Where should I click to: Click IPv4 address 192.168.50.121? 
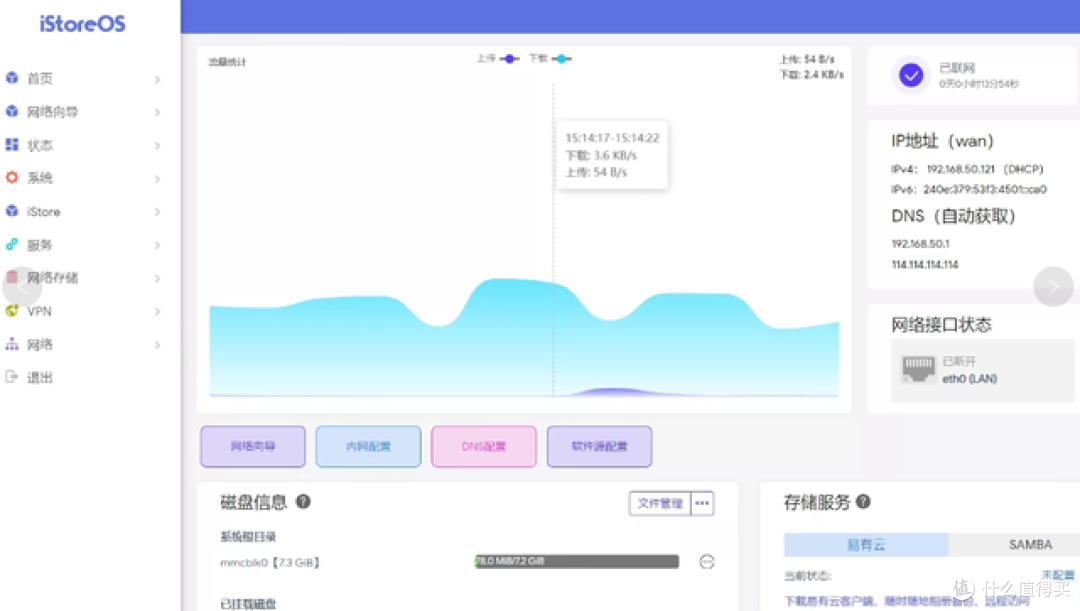(x=961, y=169)
